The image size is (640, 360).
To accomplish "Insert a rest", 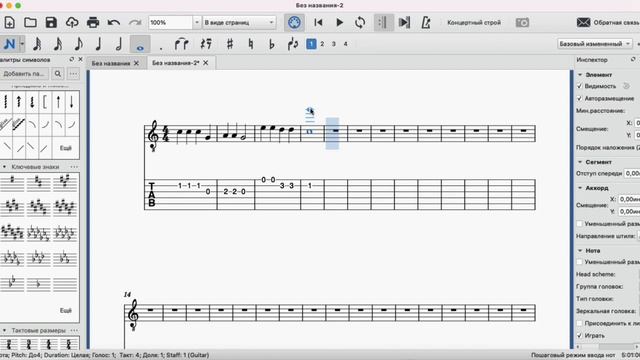I will click(x=206, y=44).
